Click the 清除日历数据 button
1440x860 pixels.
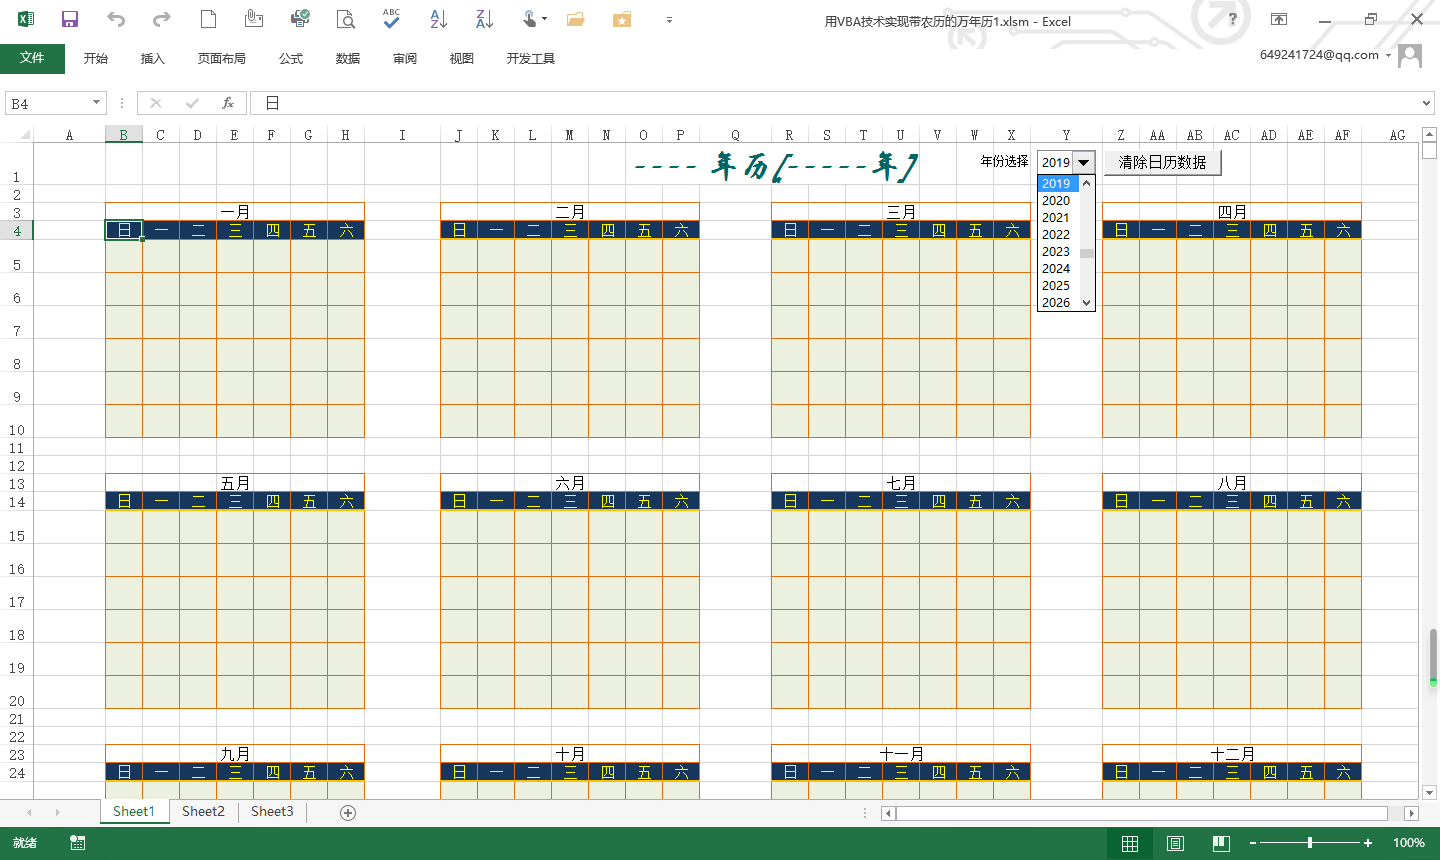point(1162,163)
